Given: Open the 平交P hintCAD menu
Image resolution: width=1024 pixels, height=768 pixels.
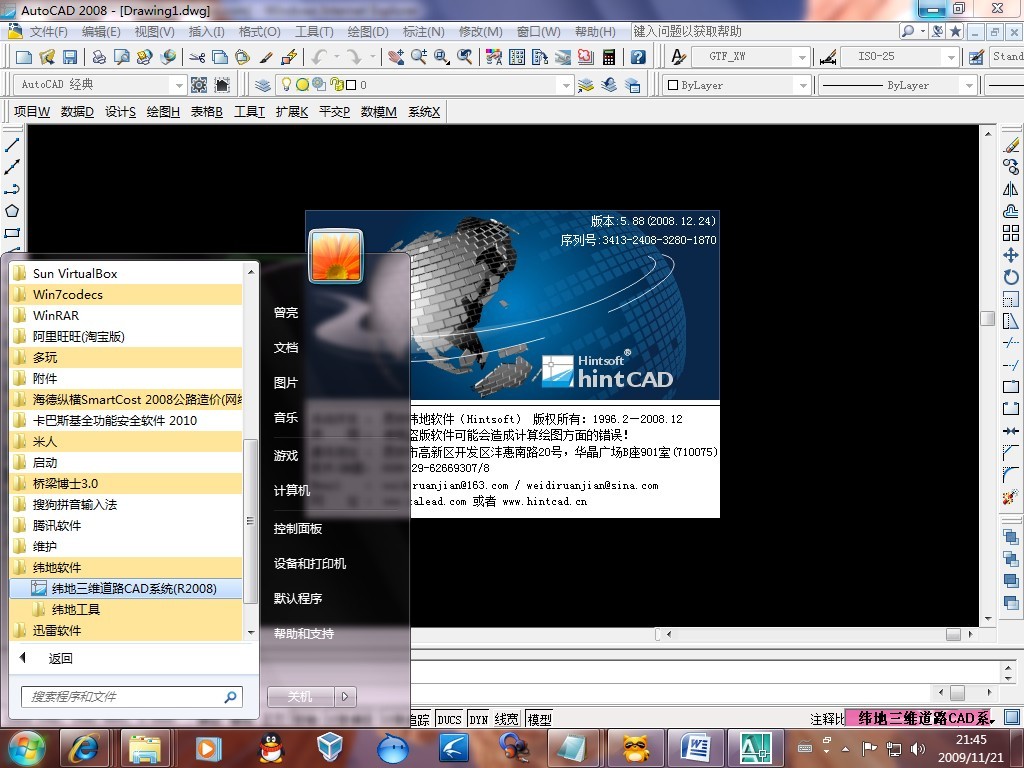Looking at the screenshot, I should click(x=334, y=112).
